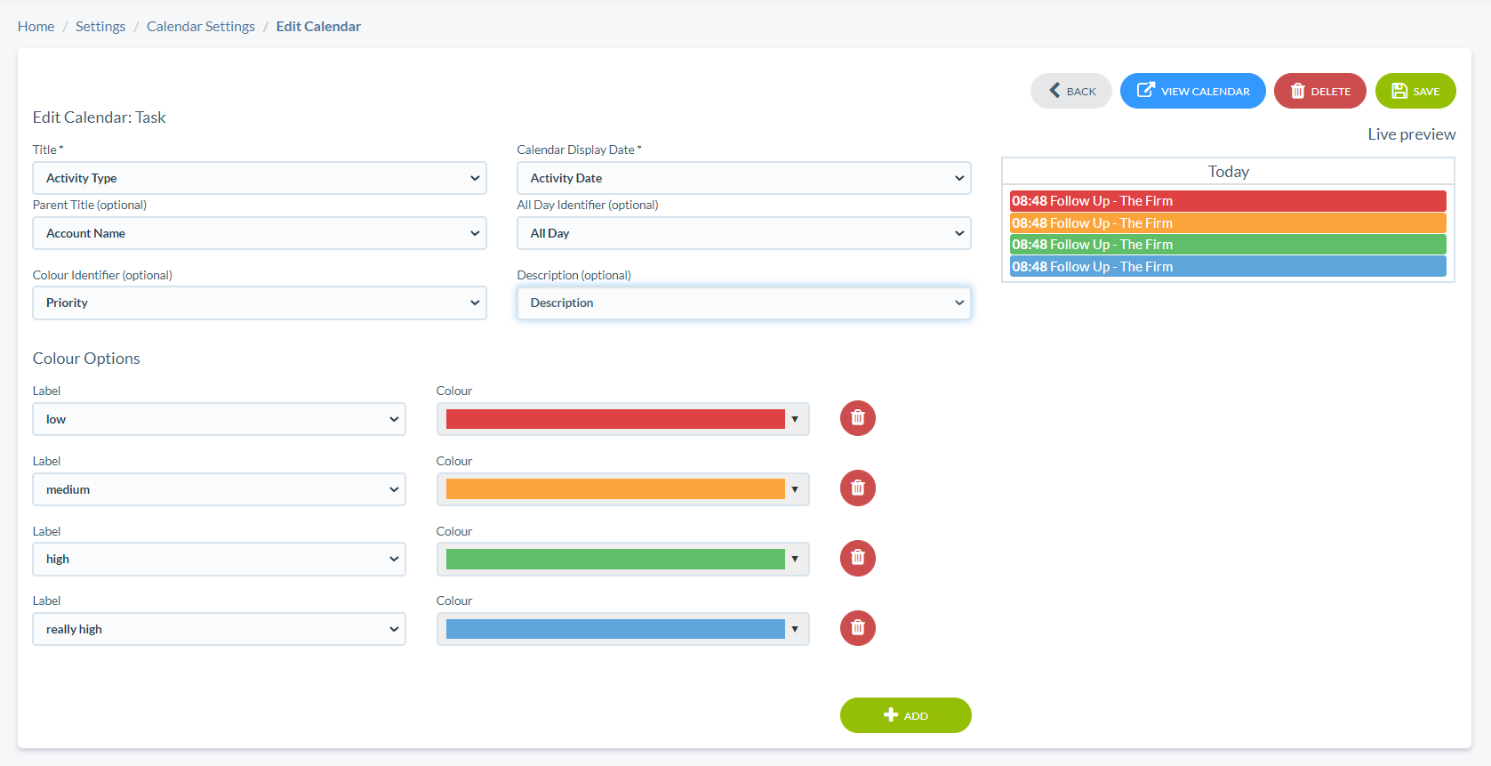This screenshot has height=766, width=1491.
Task: Click the green Follow Up preview event
Action: [x=1228, y=244]
